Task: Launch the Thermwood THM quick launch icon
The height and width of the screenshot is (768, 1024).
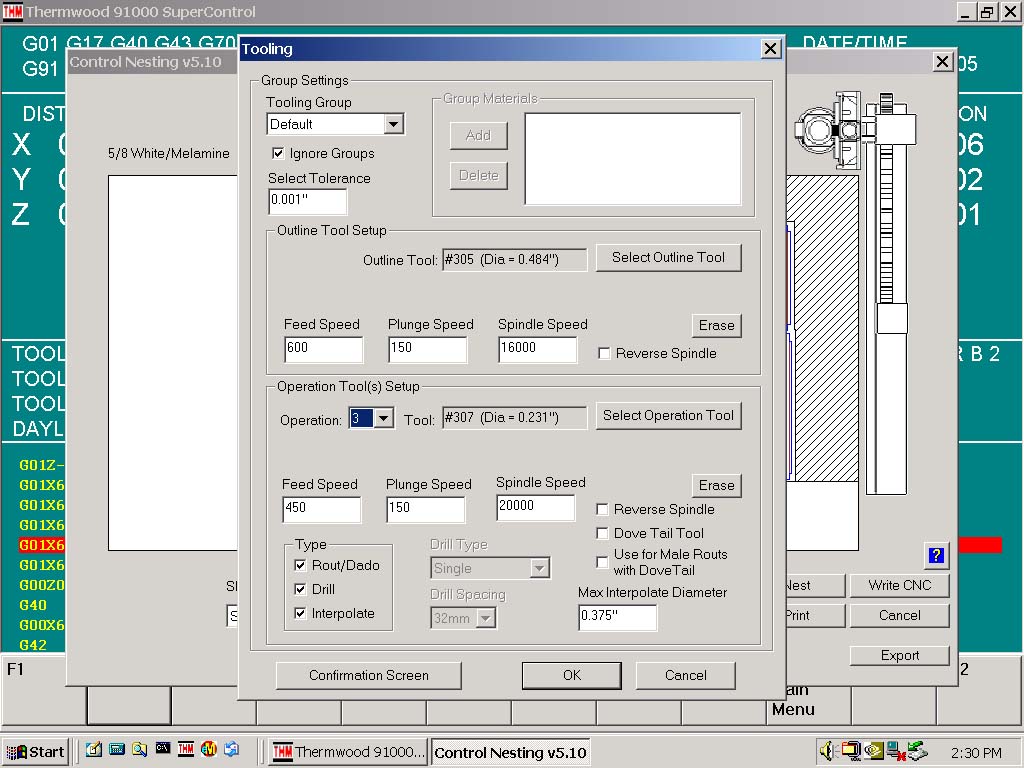Action: point(185,749)
